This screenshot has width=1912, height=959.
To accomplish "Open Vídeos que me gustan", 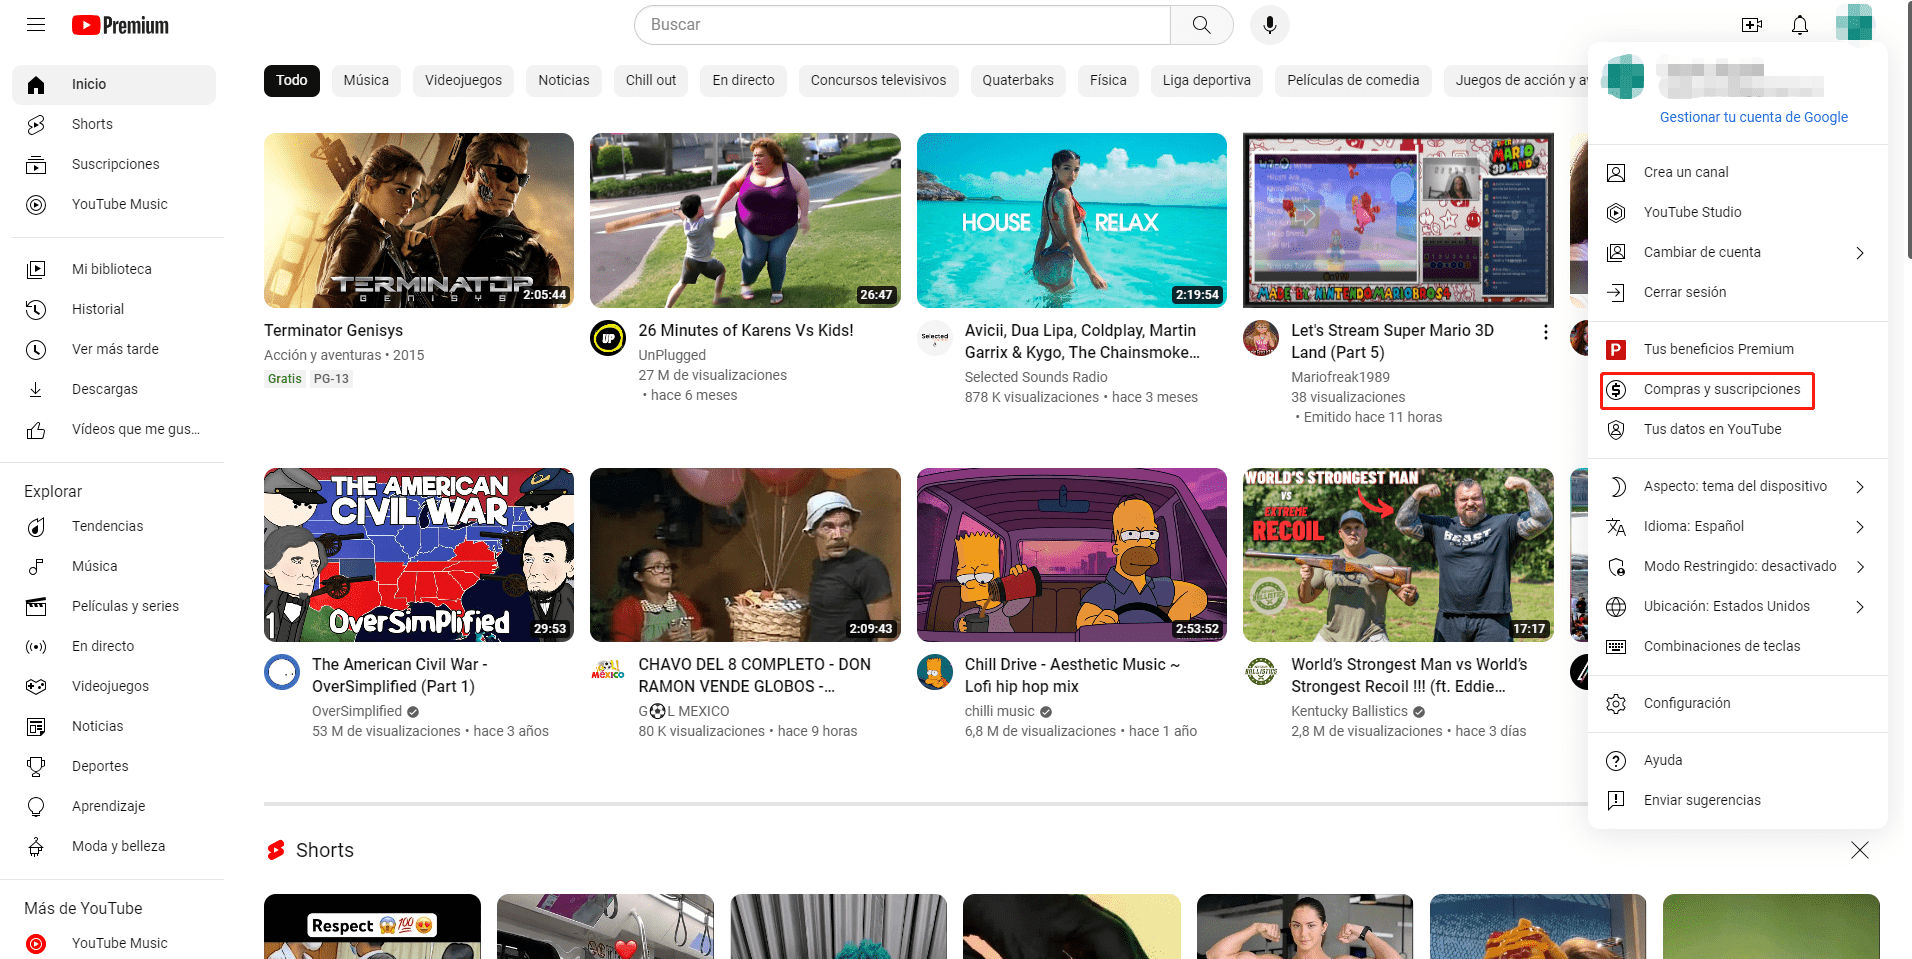I will [x=114, y=429].
